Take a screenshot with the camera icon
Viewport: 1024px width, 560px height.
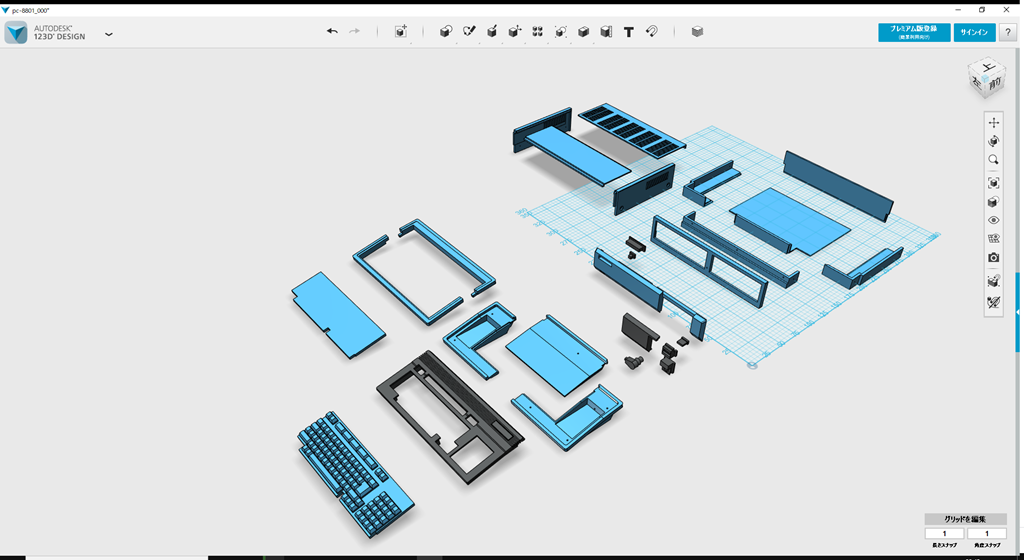click(x=993, y=258)
